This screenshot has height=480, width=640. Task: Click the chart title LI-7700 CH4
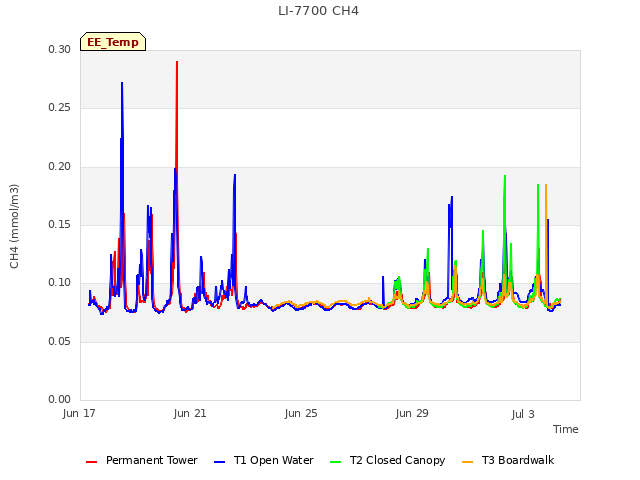tap(318, 11)
